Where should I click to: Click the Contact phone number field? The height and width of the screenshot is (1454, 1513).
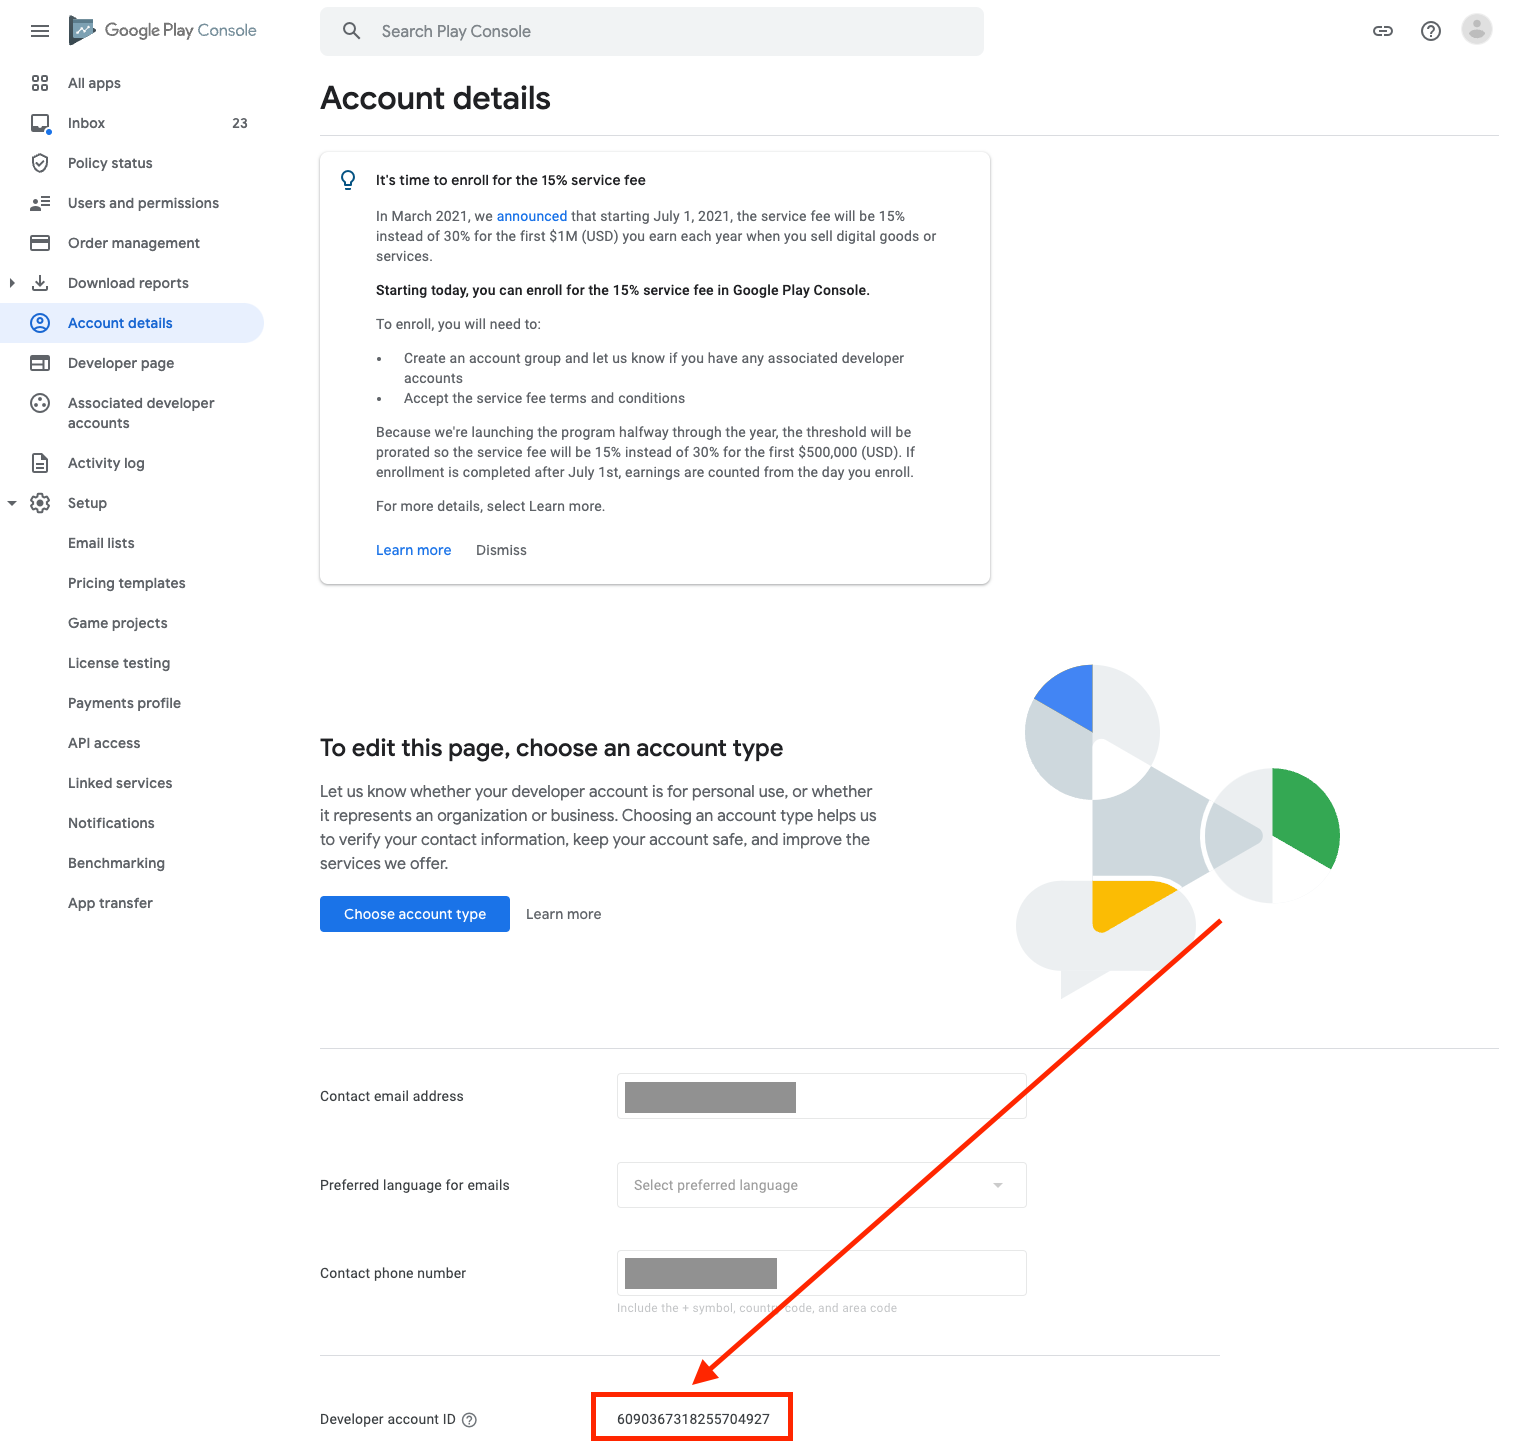pyautogui.click(x=822, y=1273)
